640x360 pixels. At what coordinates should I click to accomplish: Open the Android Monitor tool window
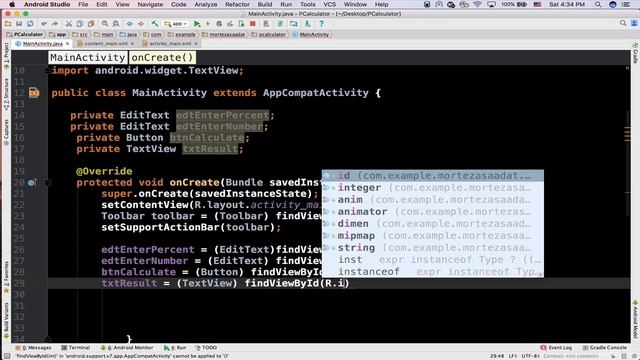(127, 348)
